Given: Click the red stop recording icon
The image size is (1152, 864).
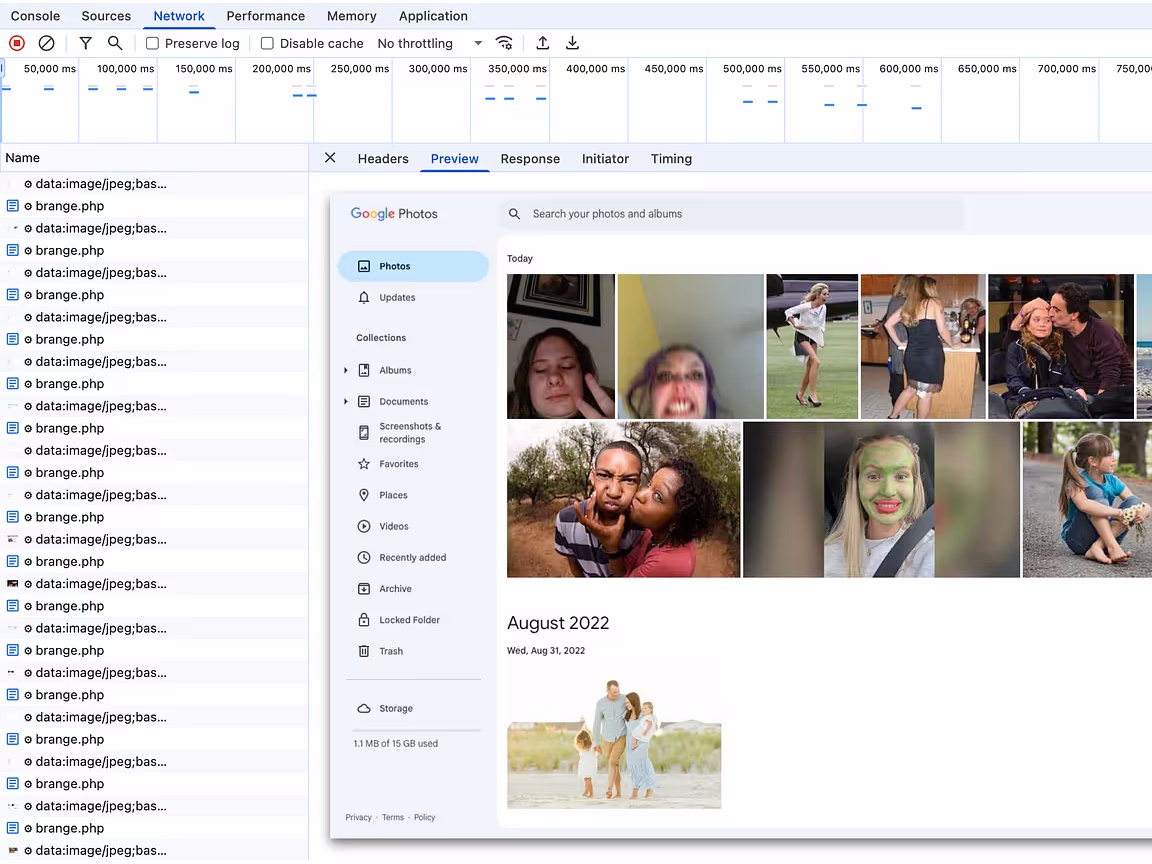Looking at the screenshot, I should (17, 43).
